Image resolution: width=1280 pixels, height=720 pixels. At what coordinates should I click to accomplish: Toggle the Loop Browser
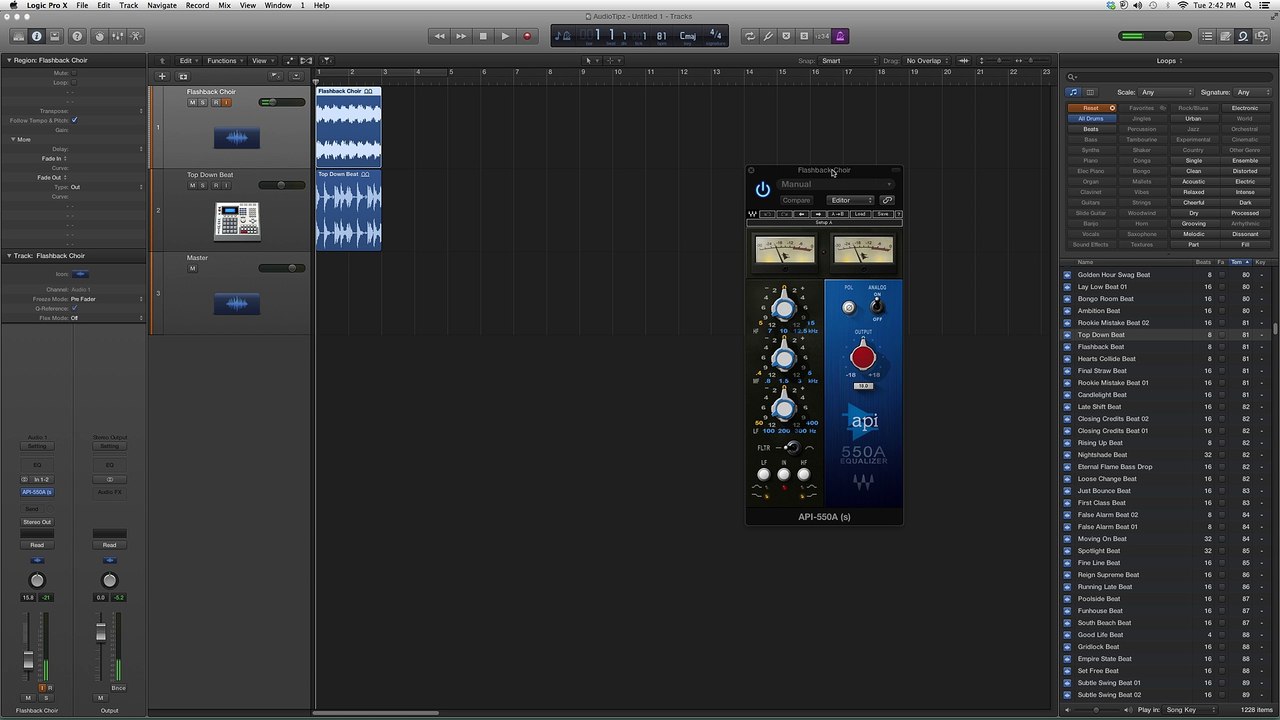1243,36
